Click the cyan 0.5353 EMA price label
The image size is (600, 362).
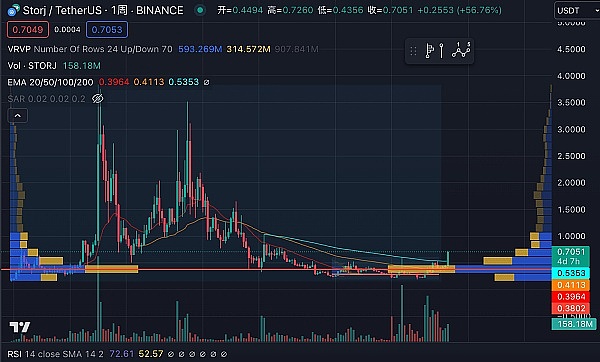coord(571,273)
